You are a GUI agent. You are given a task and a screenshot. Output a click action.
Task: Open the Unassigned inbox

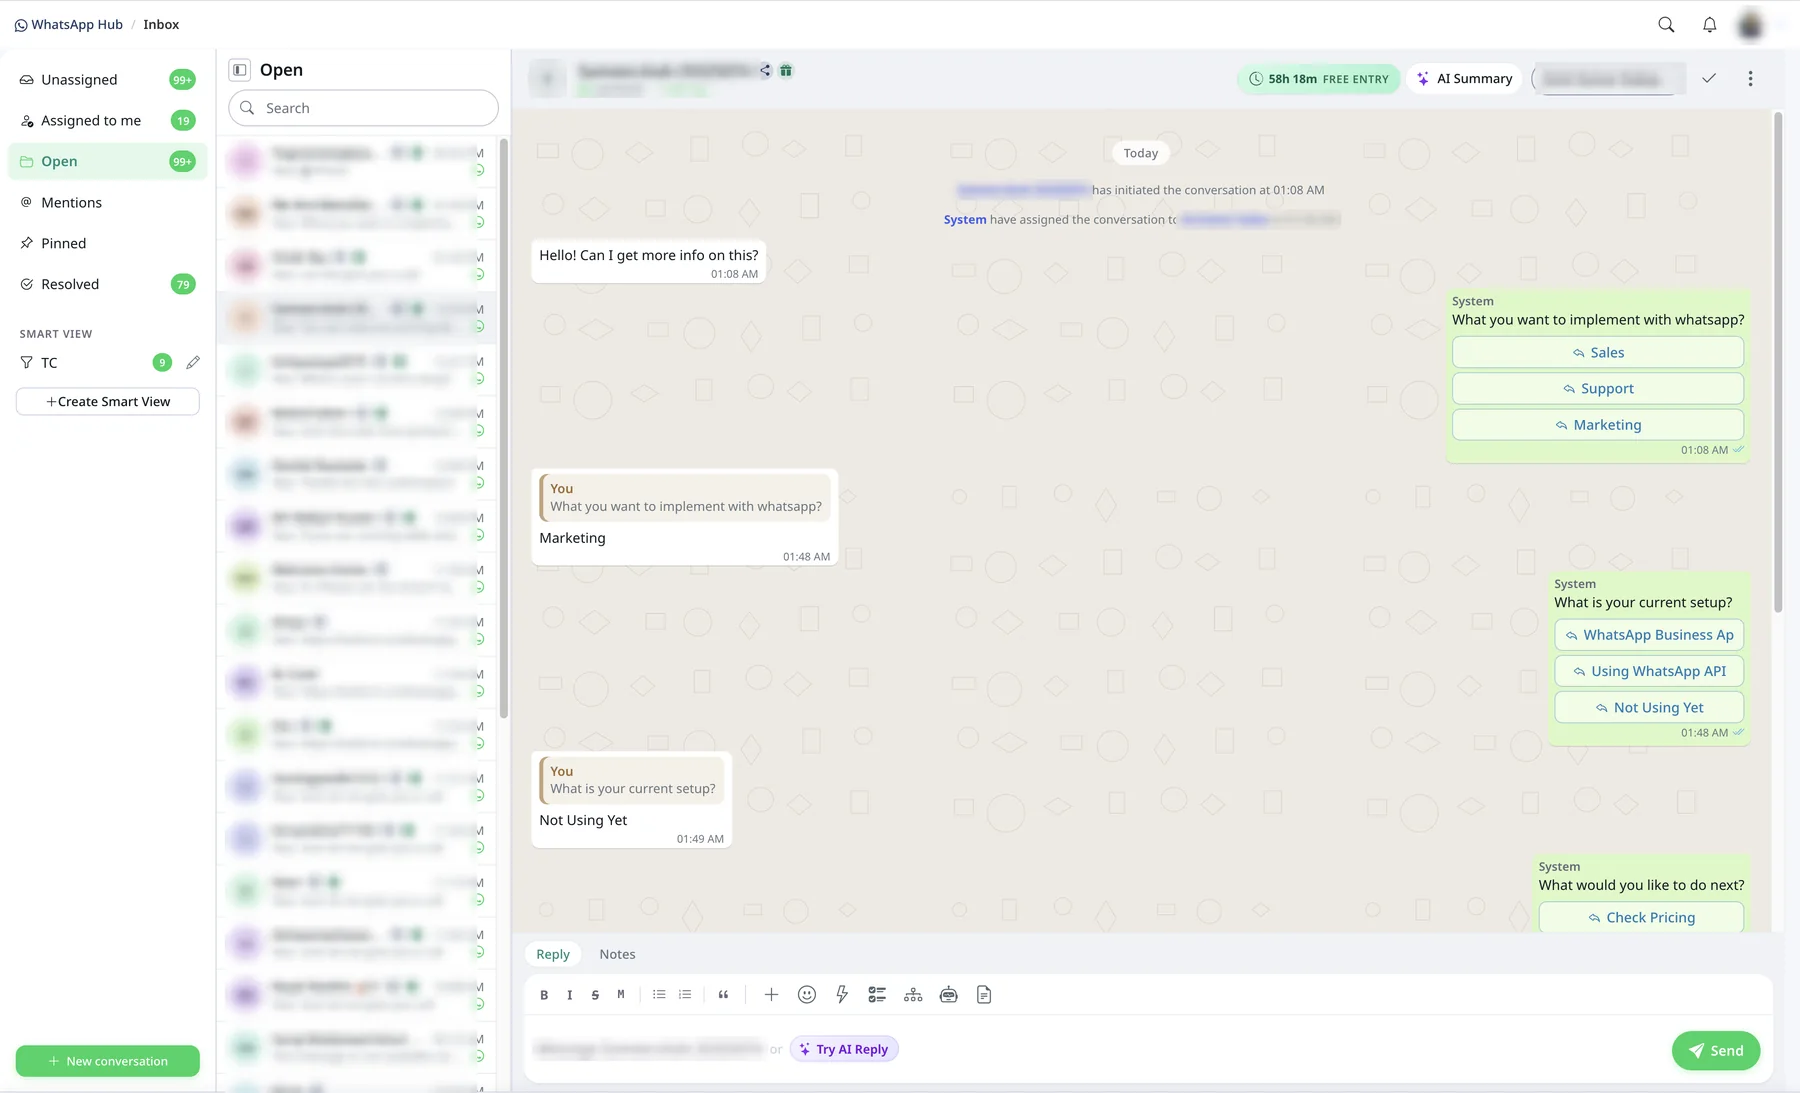pyautogui.click(x=108, y=80)
